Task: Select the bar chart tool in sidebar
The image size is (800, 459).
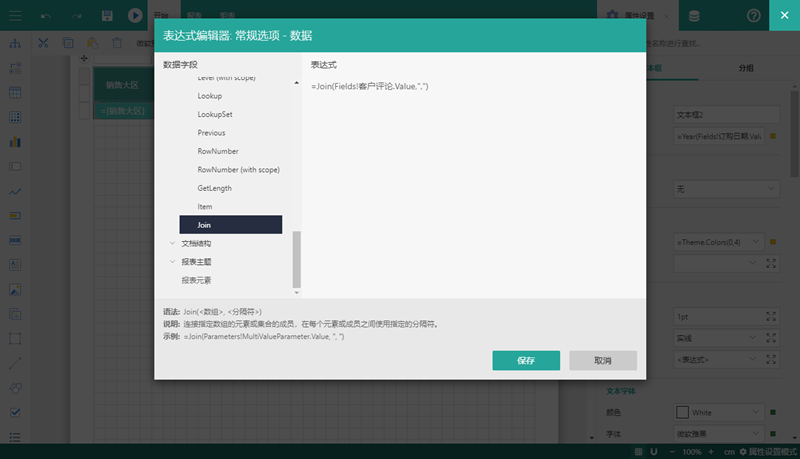Action: 15,141
